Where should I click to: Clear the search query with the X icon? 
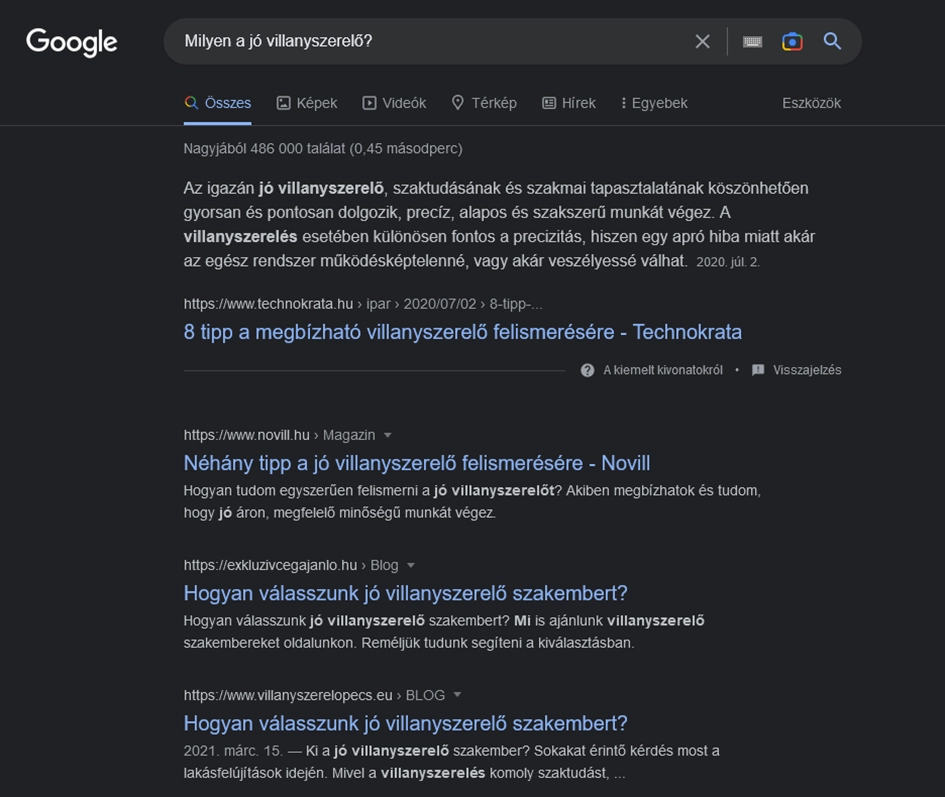point(702,42)
